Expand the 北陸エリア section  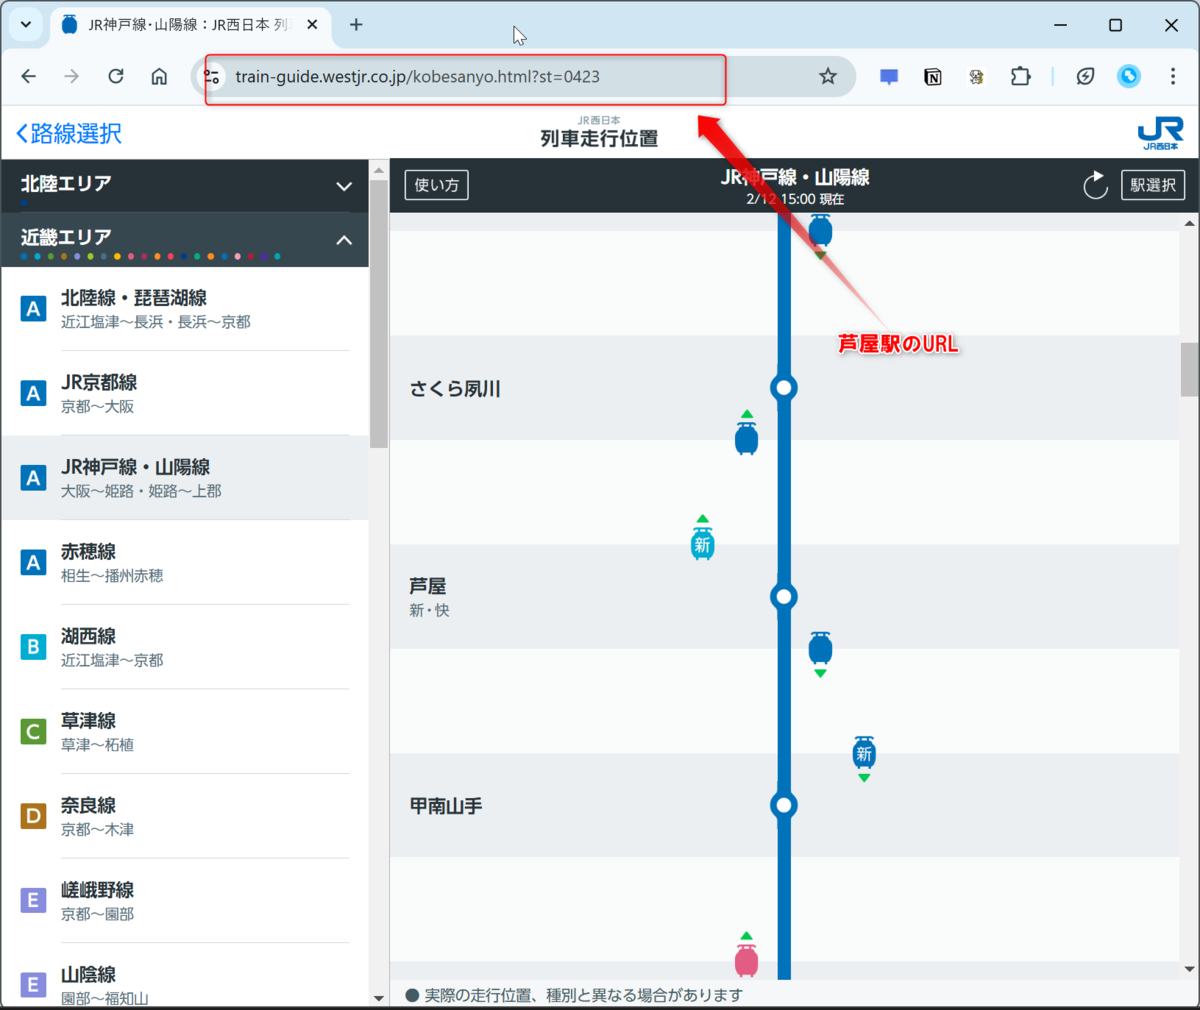point(185,185)
